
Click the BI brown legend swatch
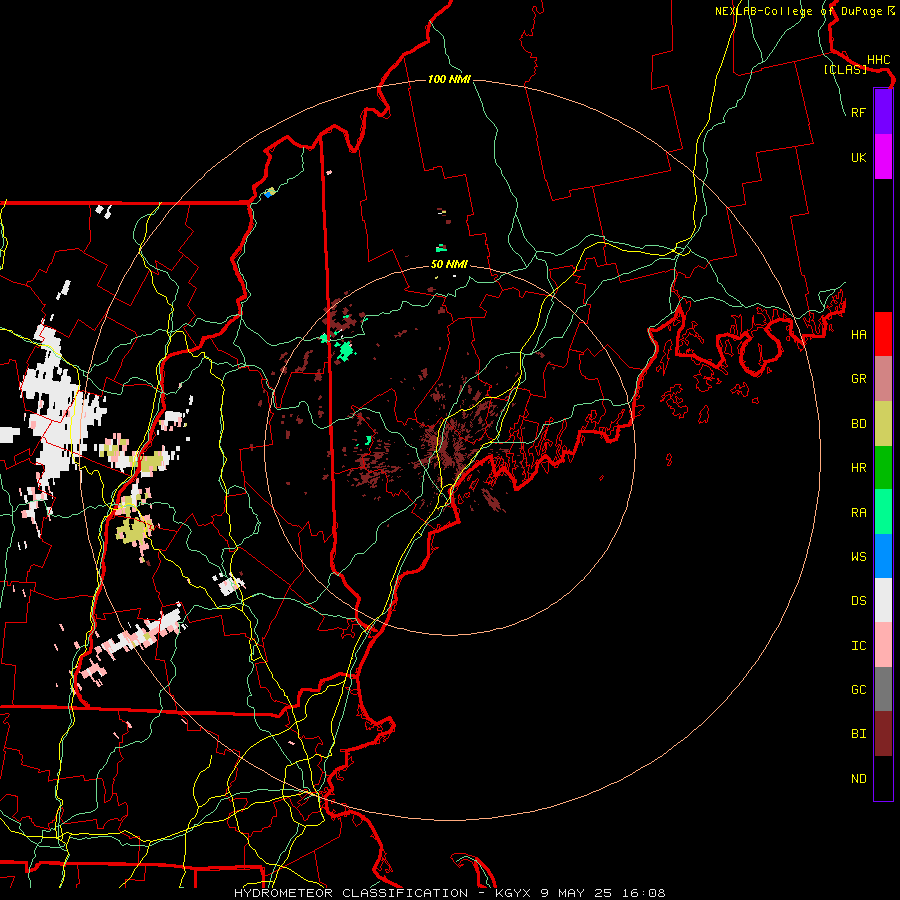[x=883, y=734]
